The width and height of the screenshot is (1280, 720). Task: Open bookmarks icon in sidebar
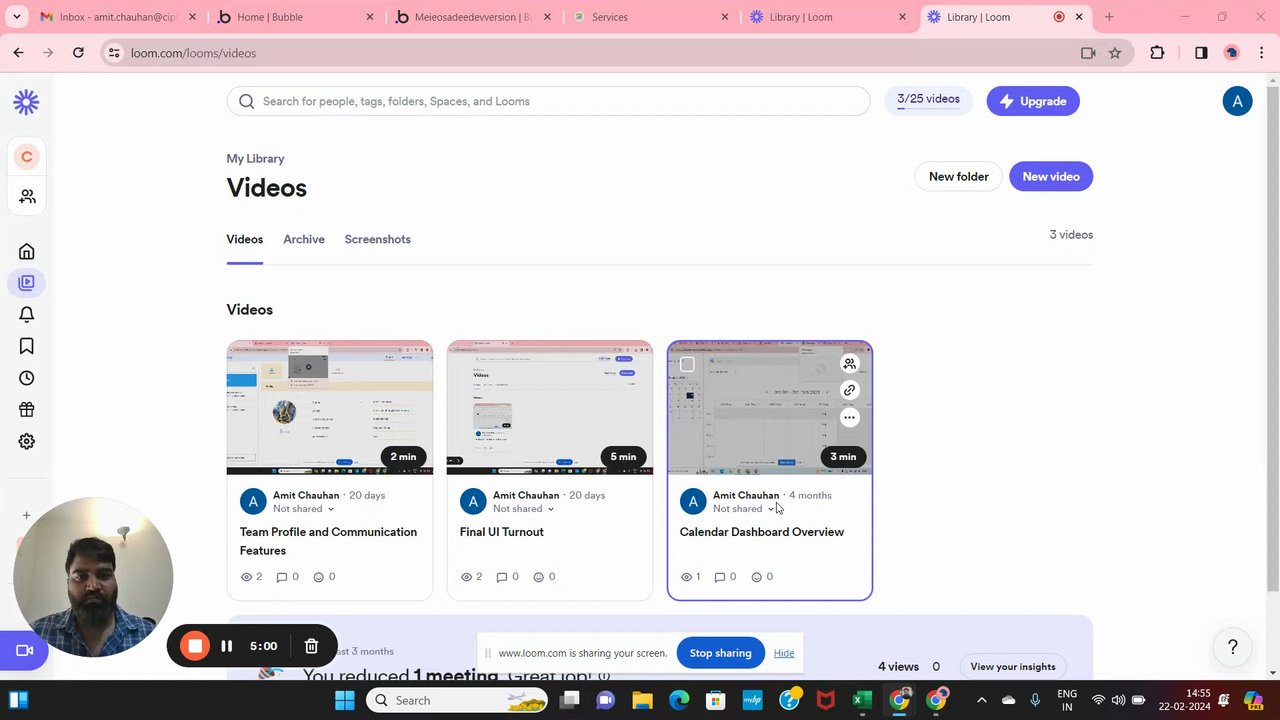pyautogui.click(x=27, y=346)
